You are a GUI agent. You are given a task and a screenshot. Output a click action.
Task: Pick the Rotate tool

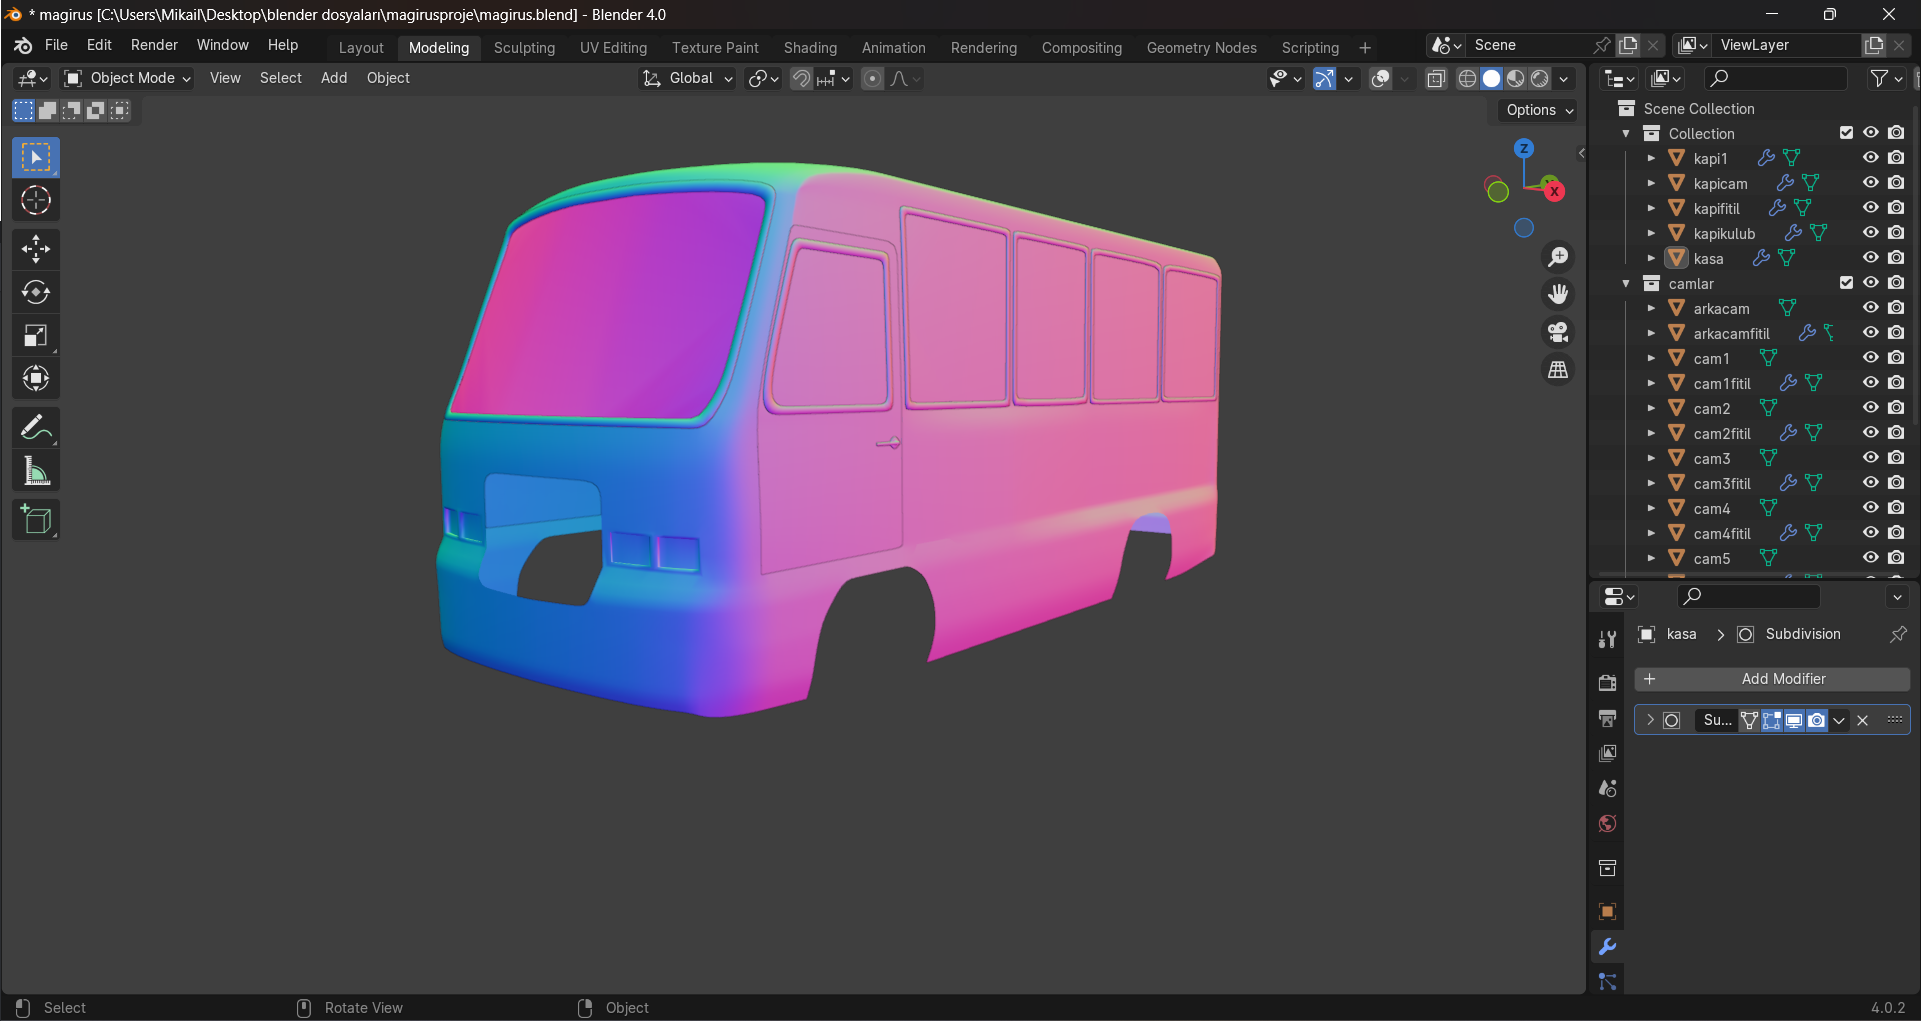tap(36, 292)
